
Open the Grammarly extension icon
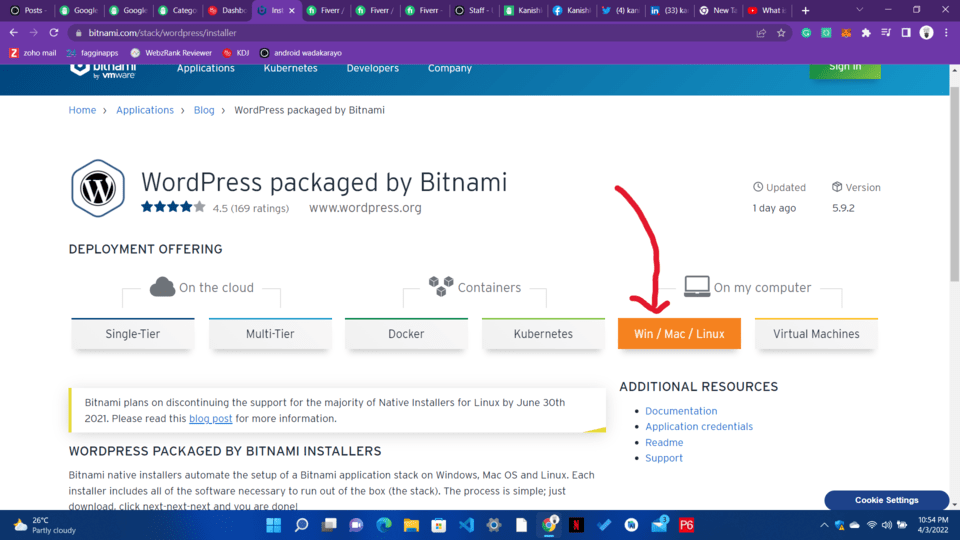pyautogui.click(x=806, y=33)
